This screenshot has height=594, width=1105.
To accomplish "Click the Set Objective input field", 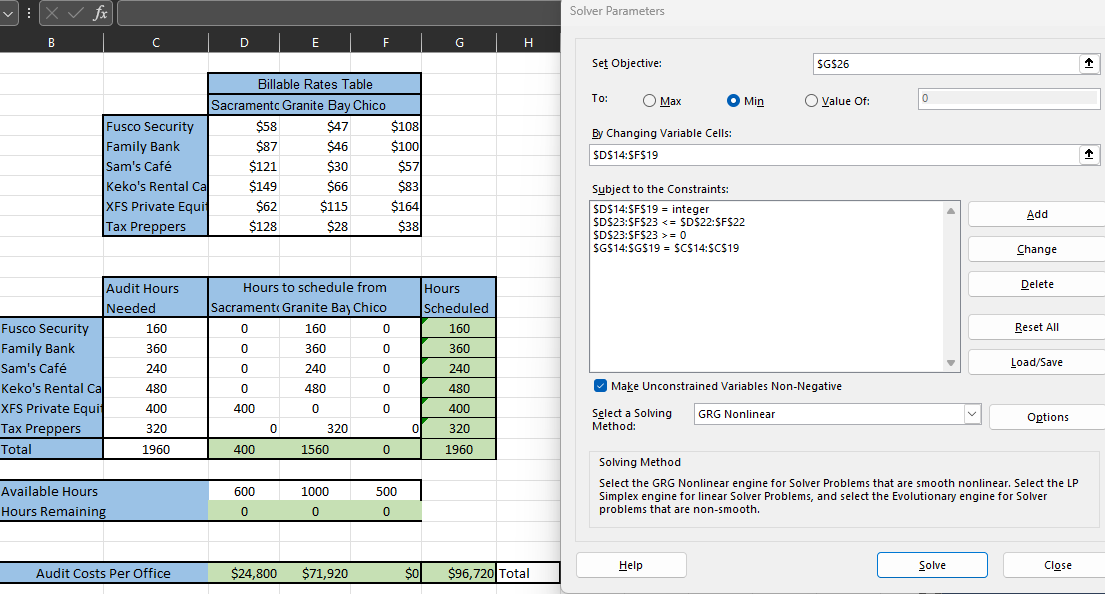I will tap(946, 63).
